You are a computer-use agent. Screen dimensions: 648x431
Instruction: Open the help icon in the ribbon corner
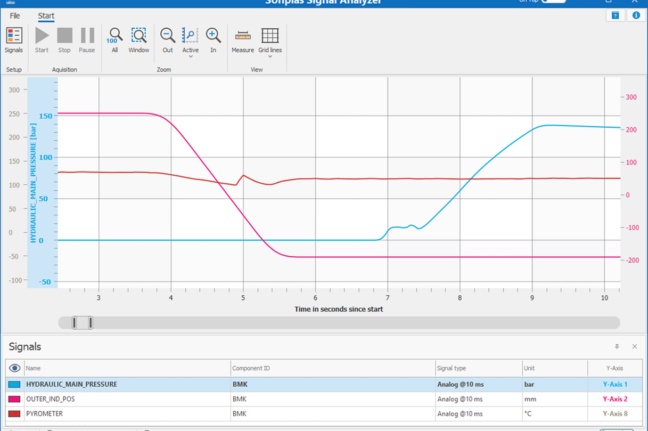[615, 15]
